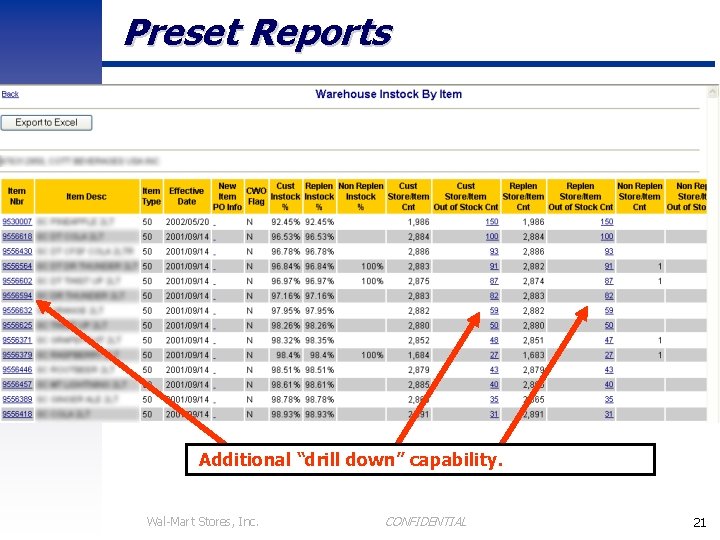Click the New Item PO Info header
Image resolution: width=720 pixels, height=540 pixels.
227,197
